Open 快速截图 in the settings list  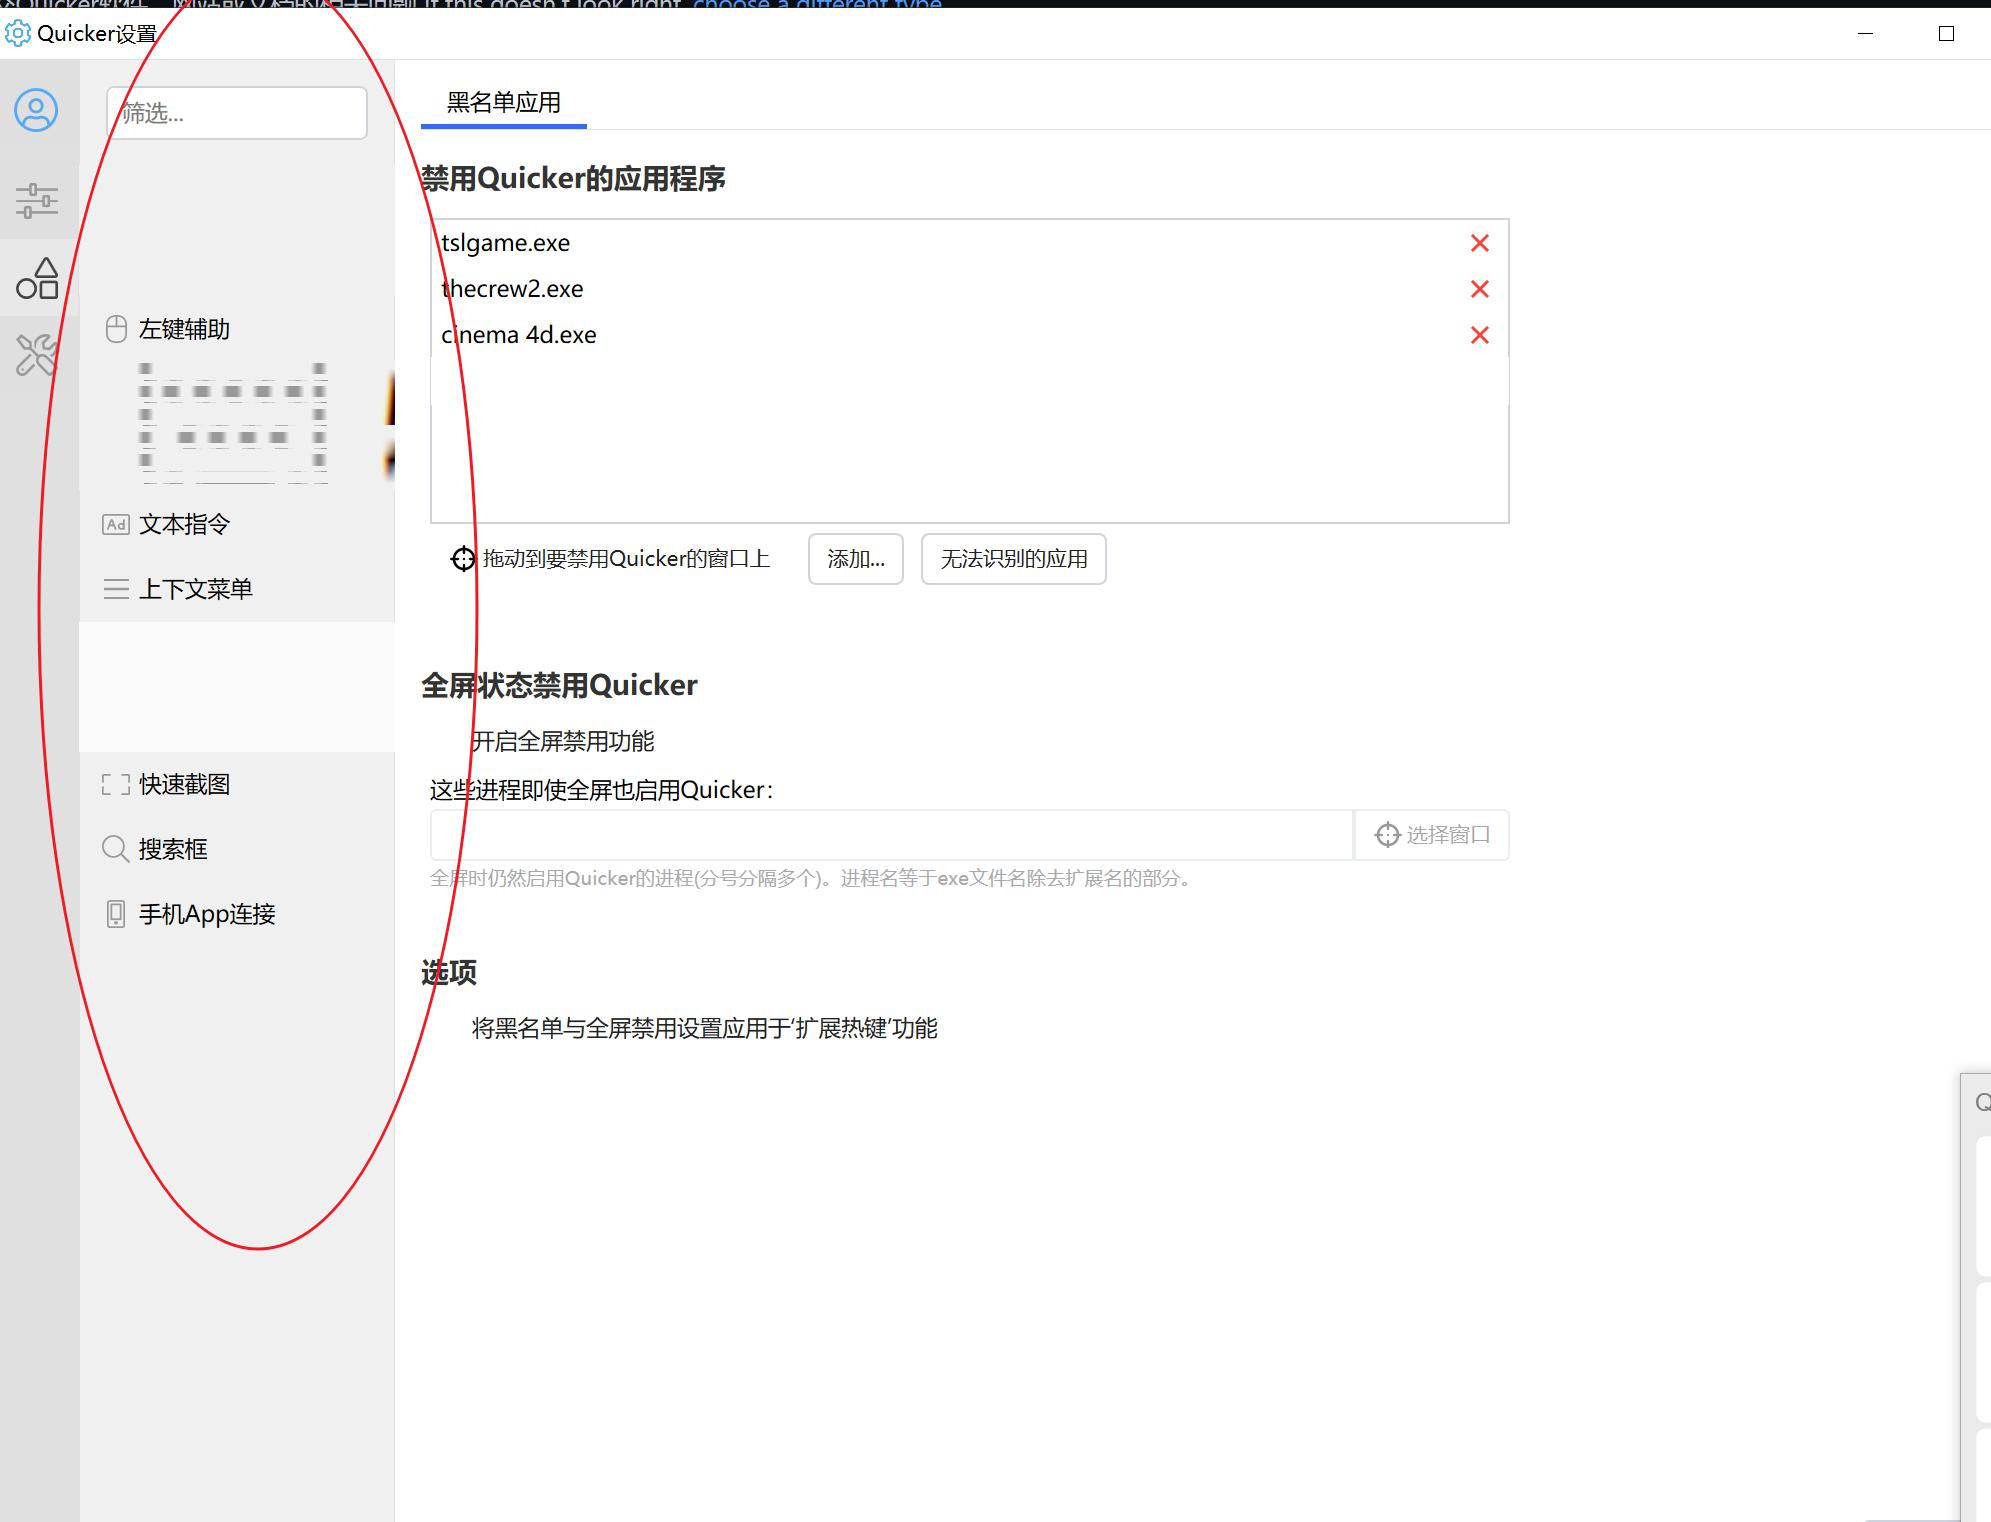237,784
